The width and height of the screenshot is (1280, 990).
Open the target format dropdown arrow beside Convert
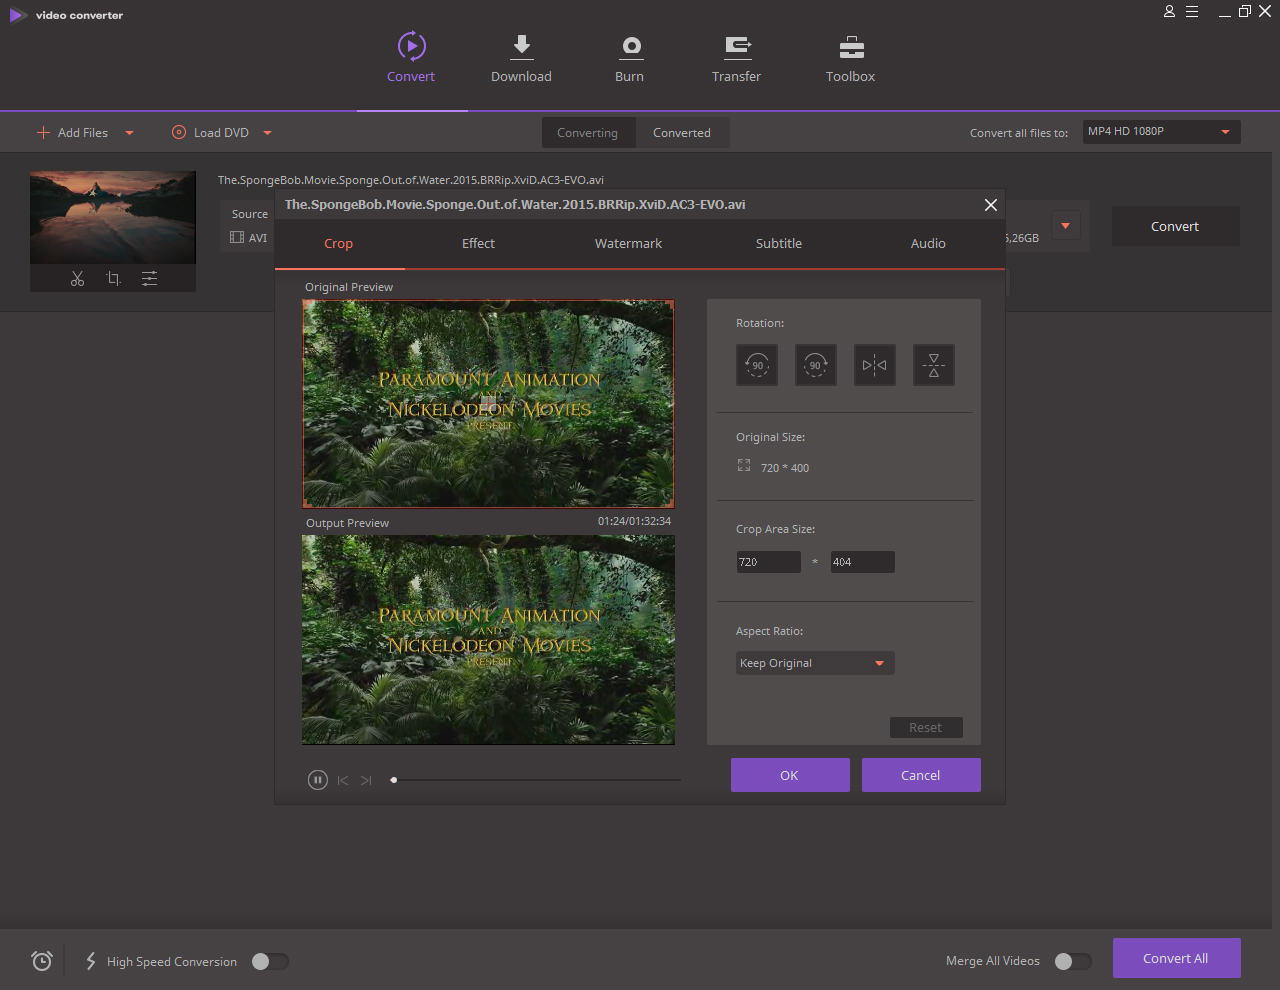tap(1065, 226)
